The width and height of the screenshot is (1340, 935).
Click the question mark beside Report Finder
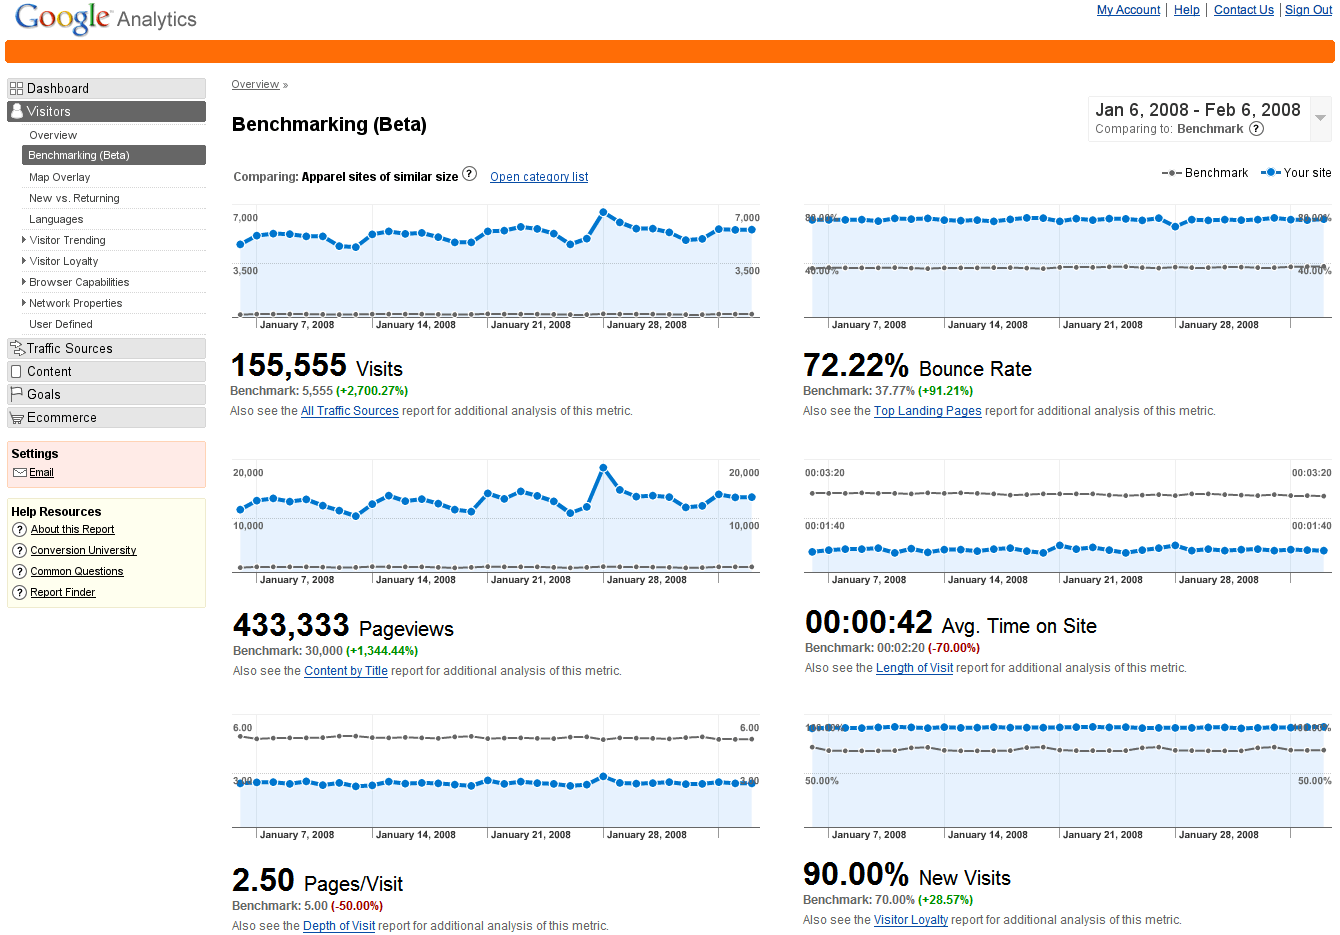(x=19, y=593)
